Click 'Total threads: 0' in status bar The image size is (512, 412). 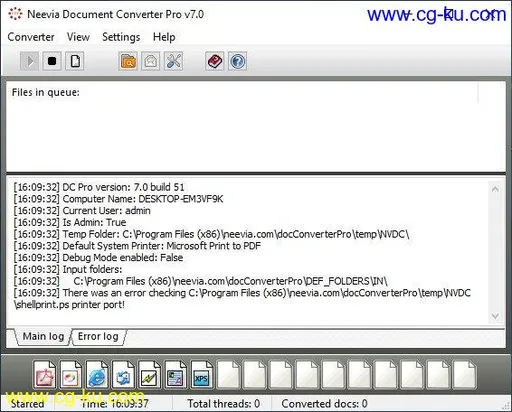coord(224,404)
